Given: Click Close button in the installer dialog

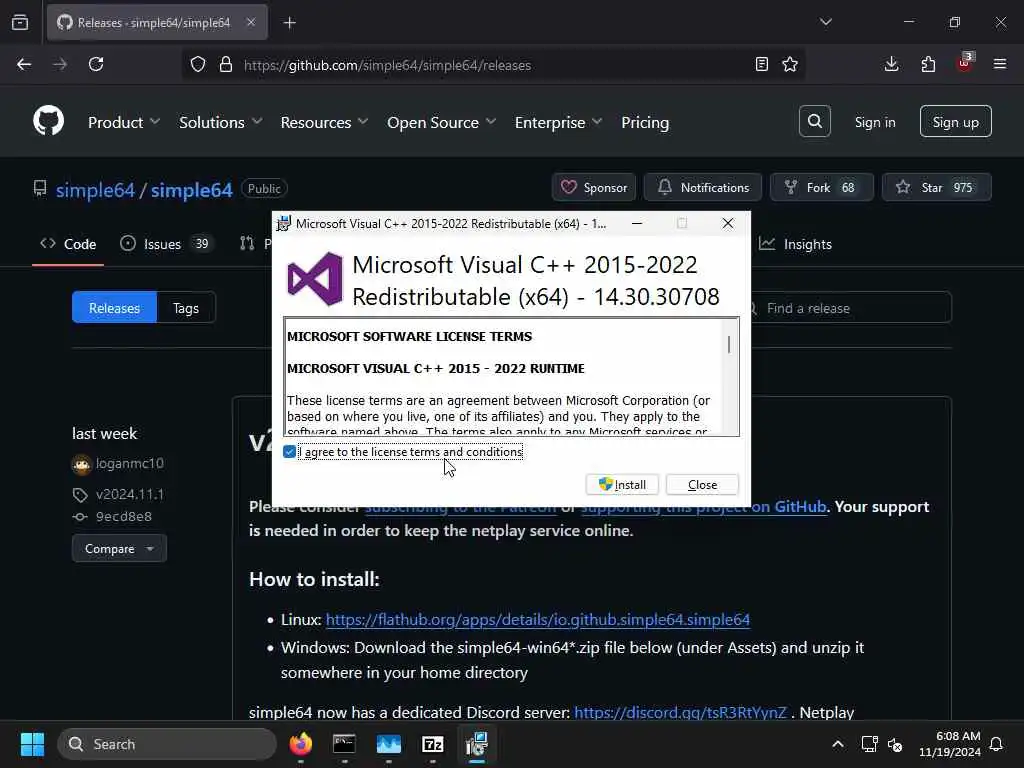Looking at the screenshot, I should pyautogui.click(x=702, y=485).
